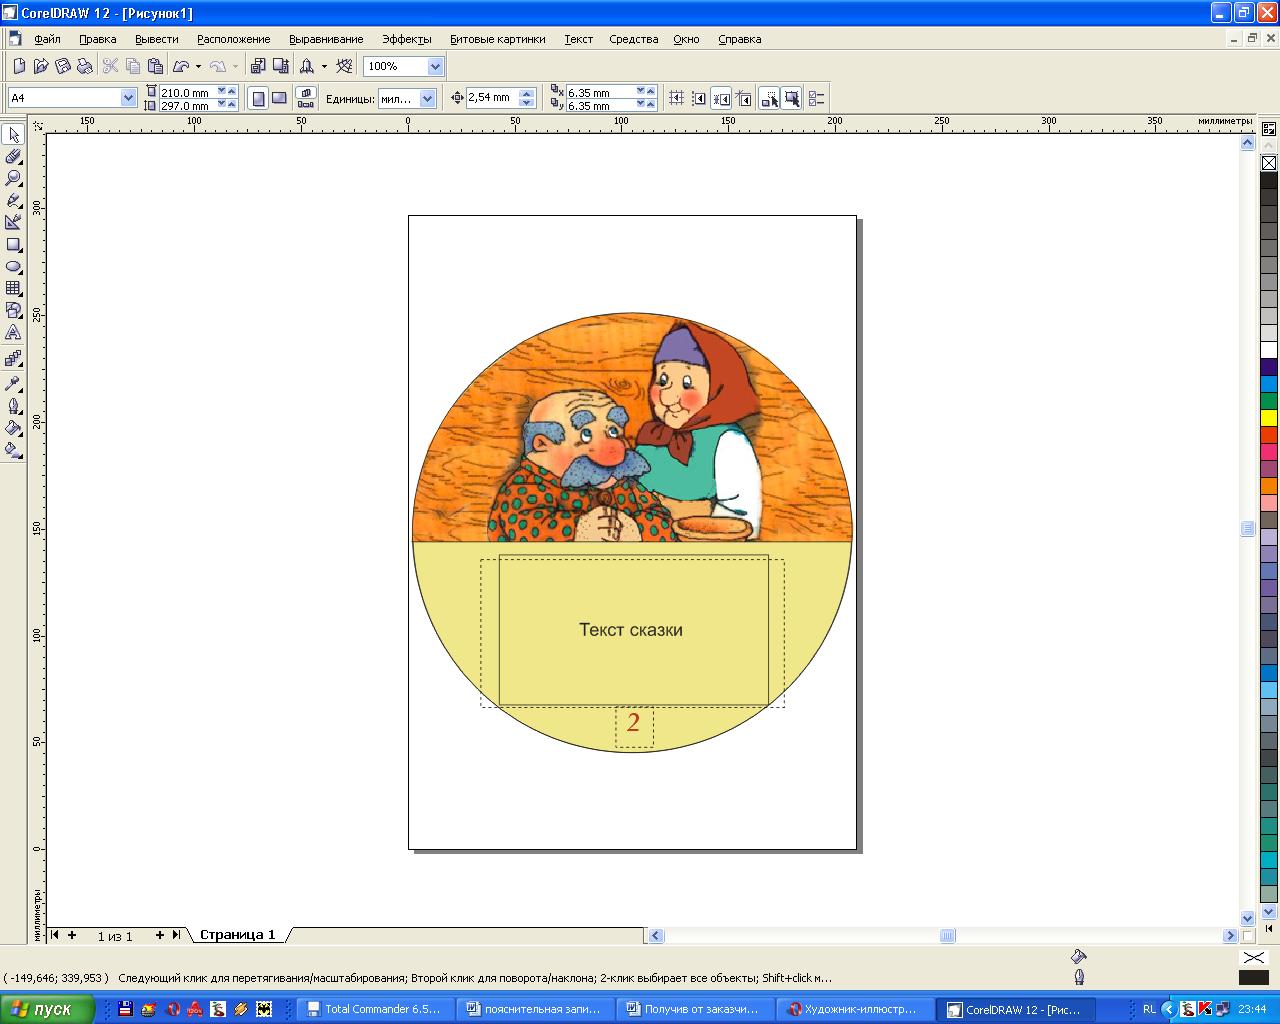The width and height of the screenshot is (1280, 1024).
Task: Select the Rectangle tool
Action: click(x=13, y=244)
